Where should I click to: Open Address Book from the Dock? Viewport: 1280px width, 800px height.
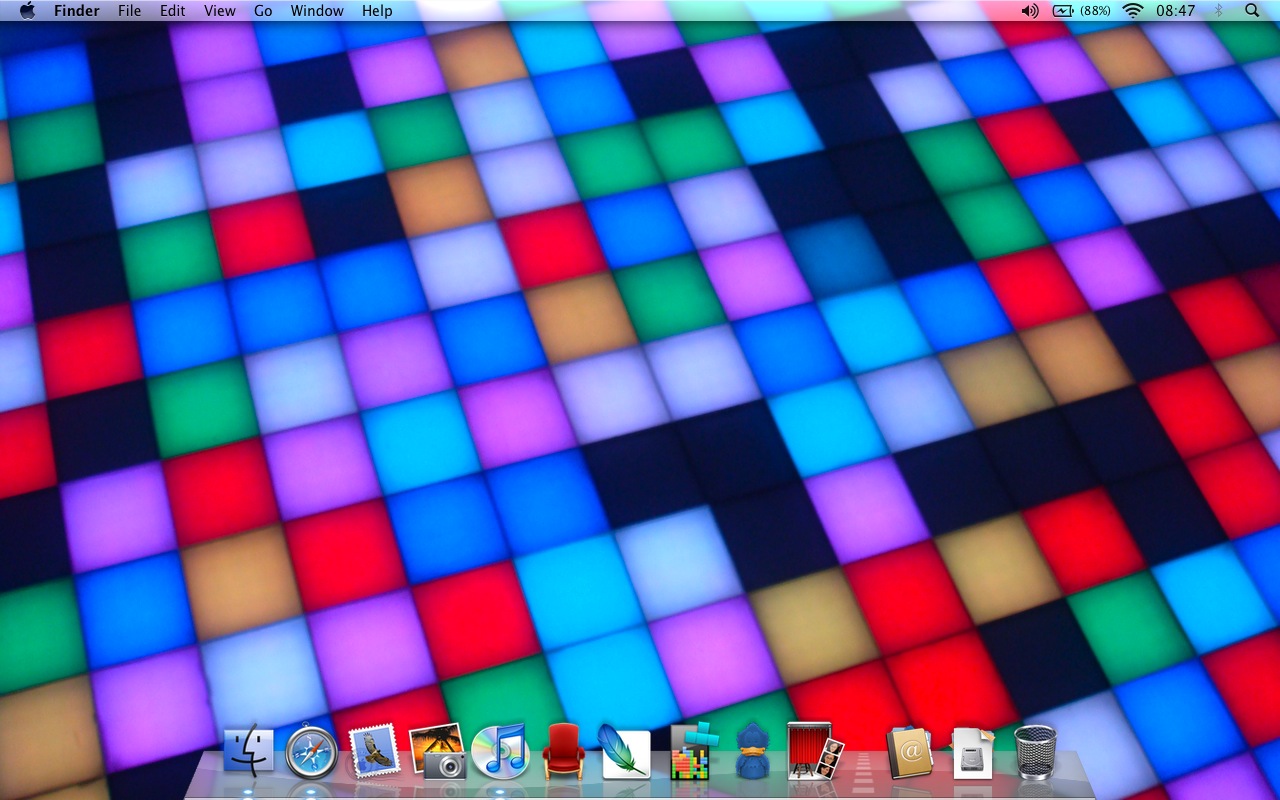tap(909, 751)
